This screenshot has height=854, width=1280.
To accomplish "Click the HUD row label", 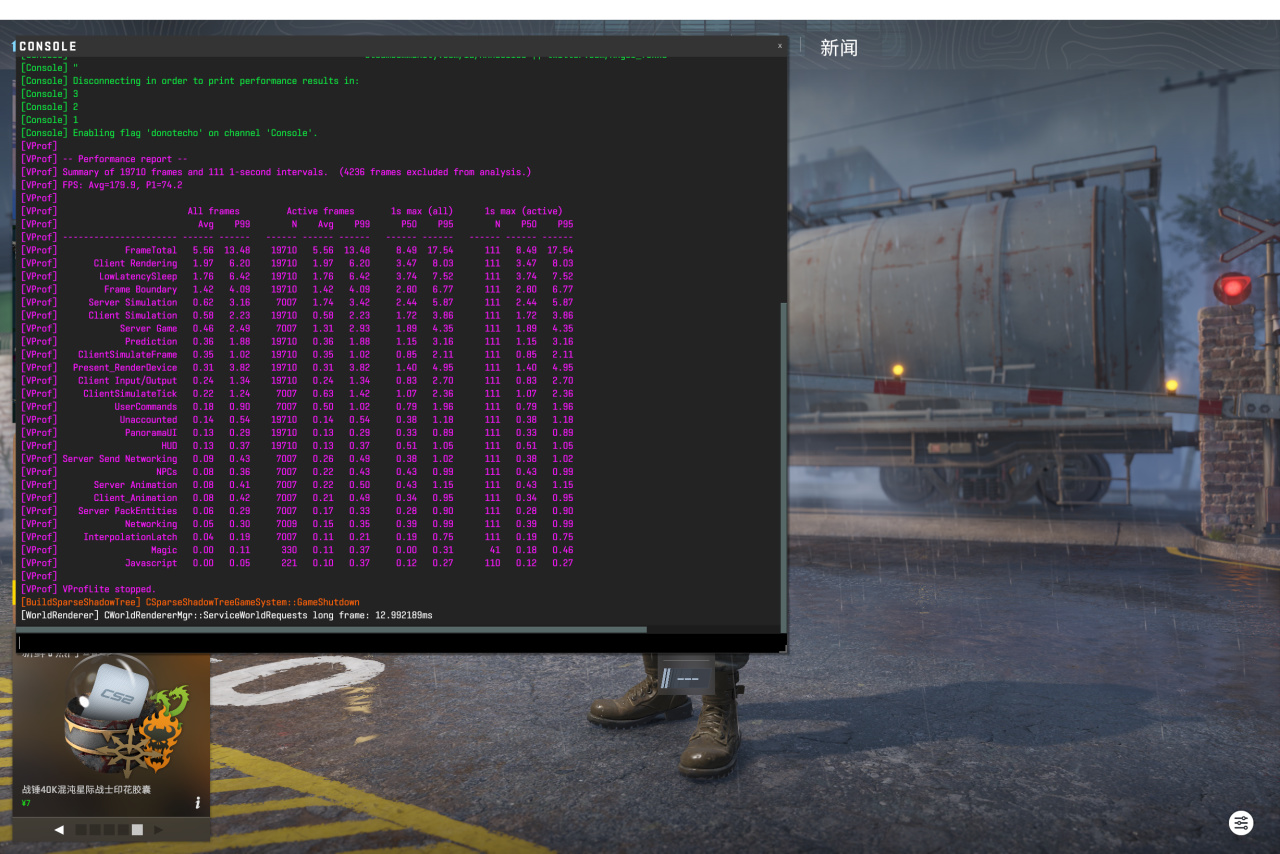I will tap(169, 445).
